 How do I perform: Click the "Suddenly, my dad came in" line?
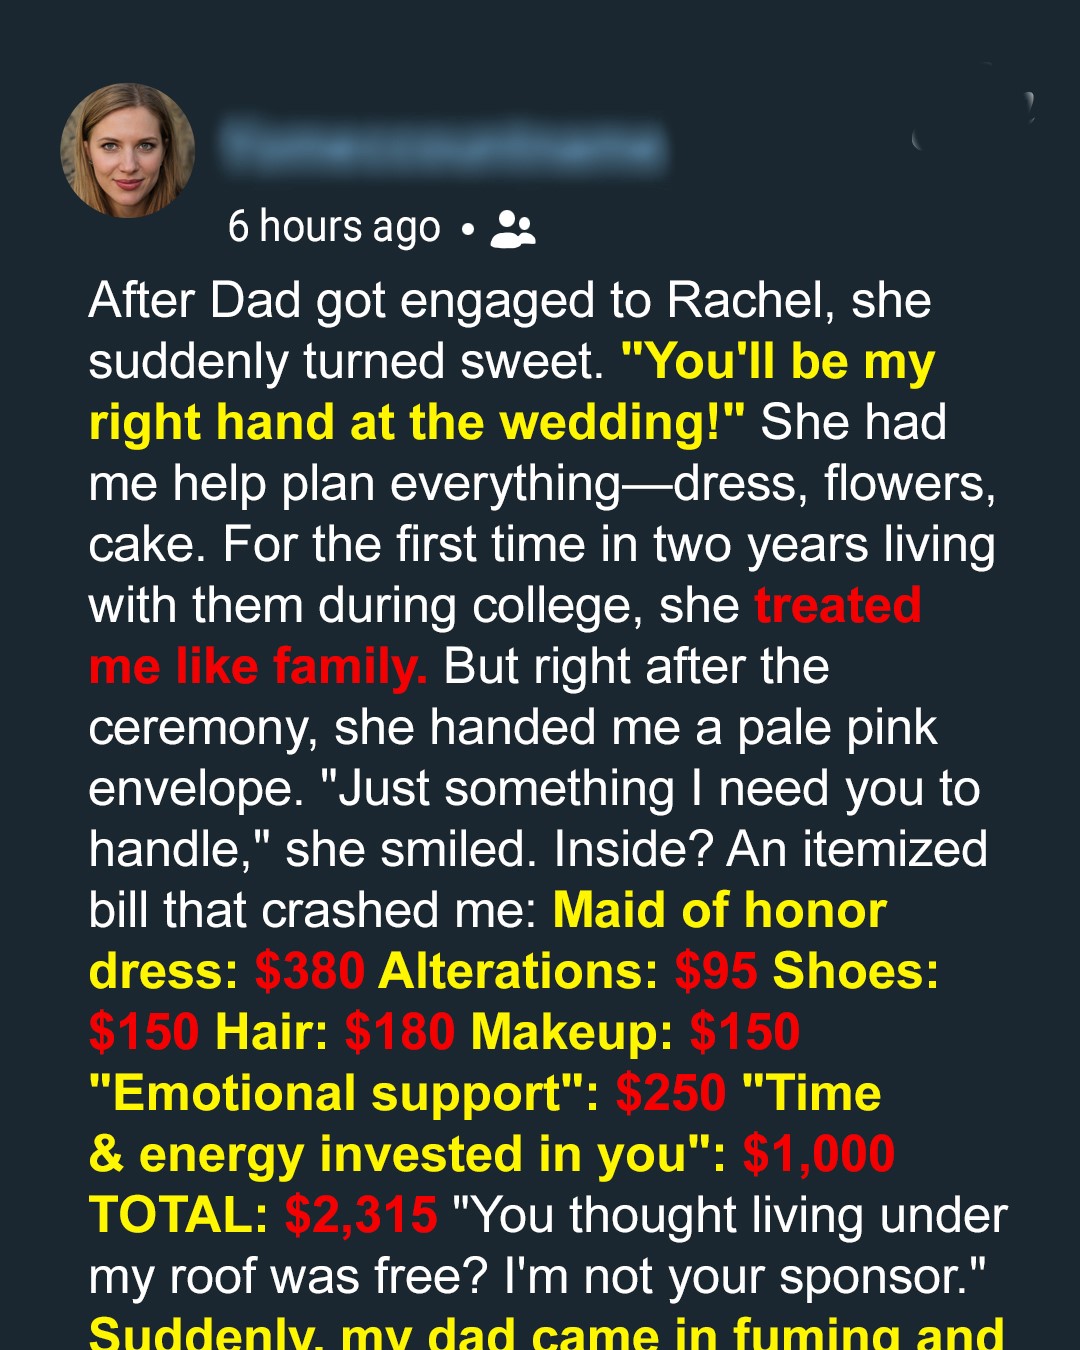[546, 1334]
